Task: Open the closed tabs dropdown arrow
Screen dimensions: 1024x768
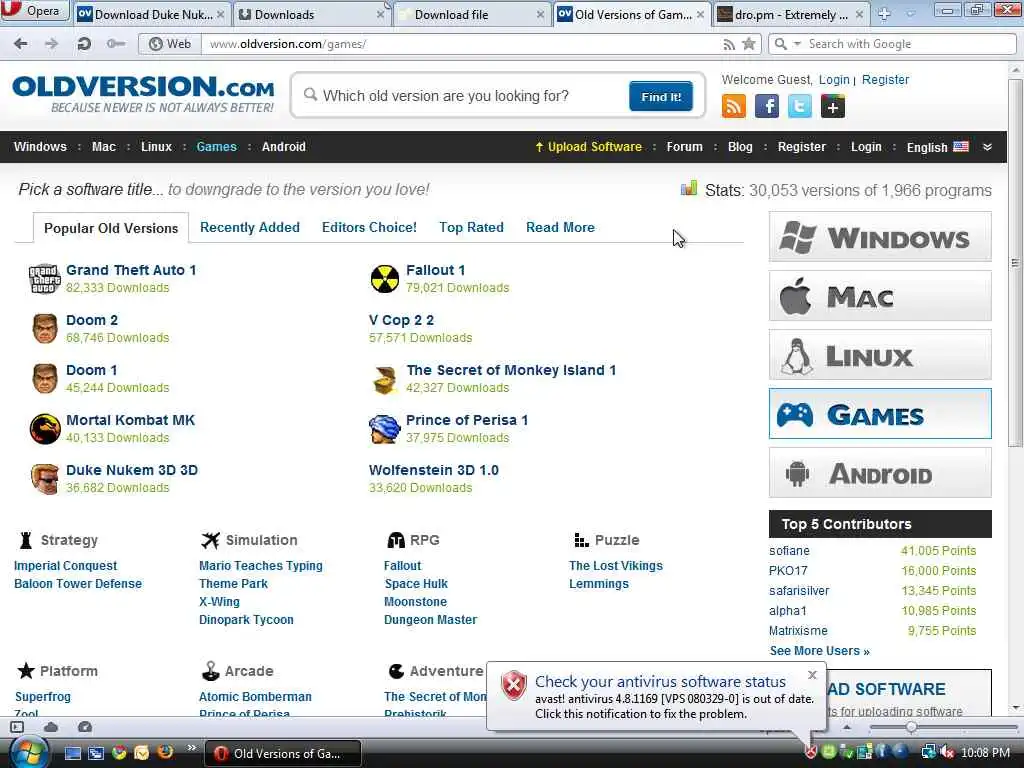Action: (x=911, y=14)
